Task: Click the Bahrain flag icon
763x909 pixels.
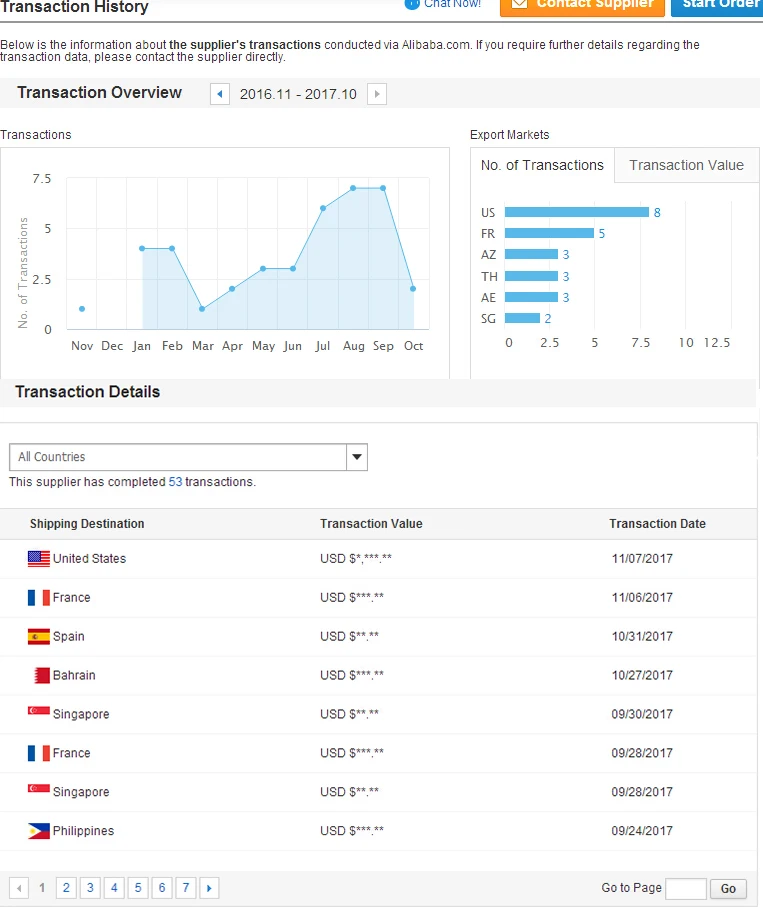Action: [x=40, y=676]
